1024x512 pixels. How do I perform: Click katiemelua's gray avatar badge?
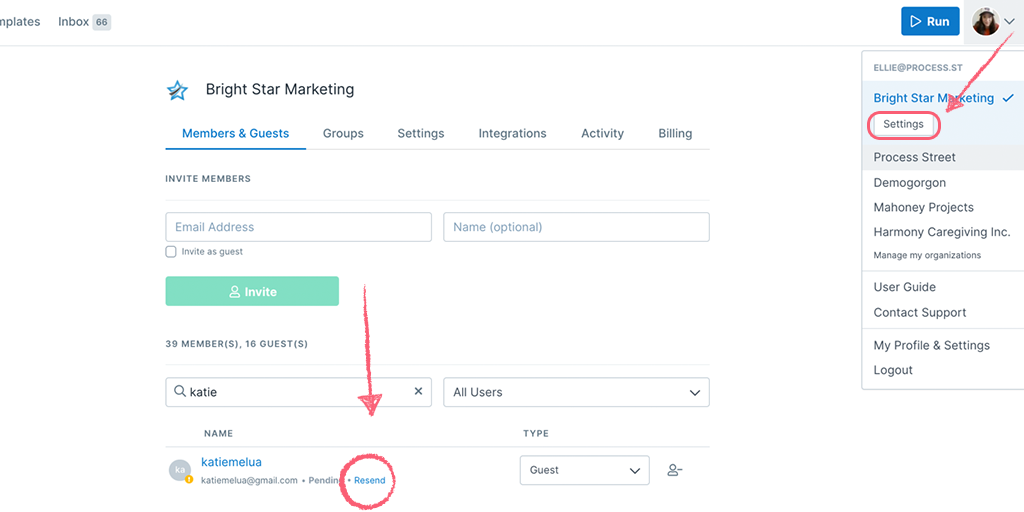180,470
